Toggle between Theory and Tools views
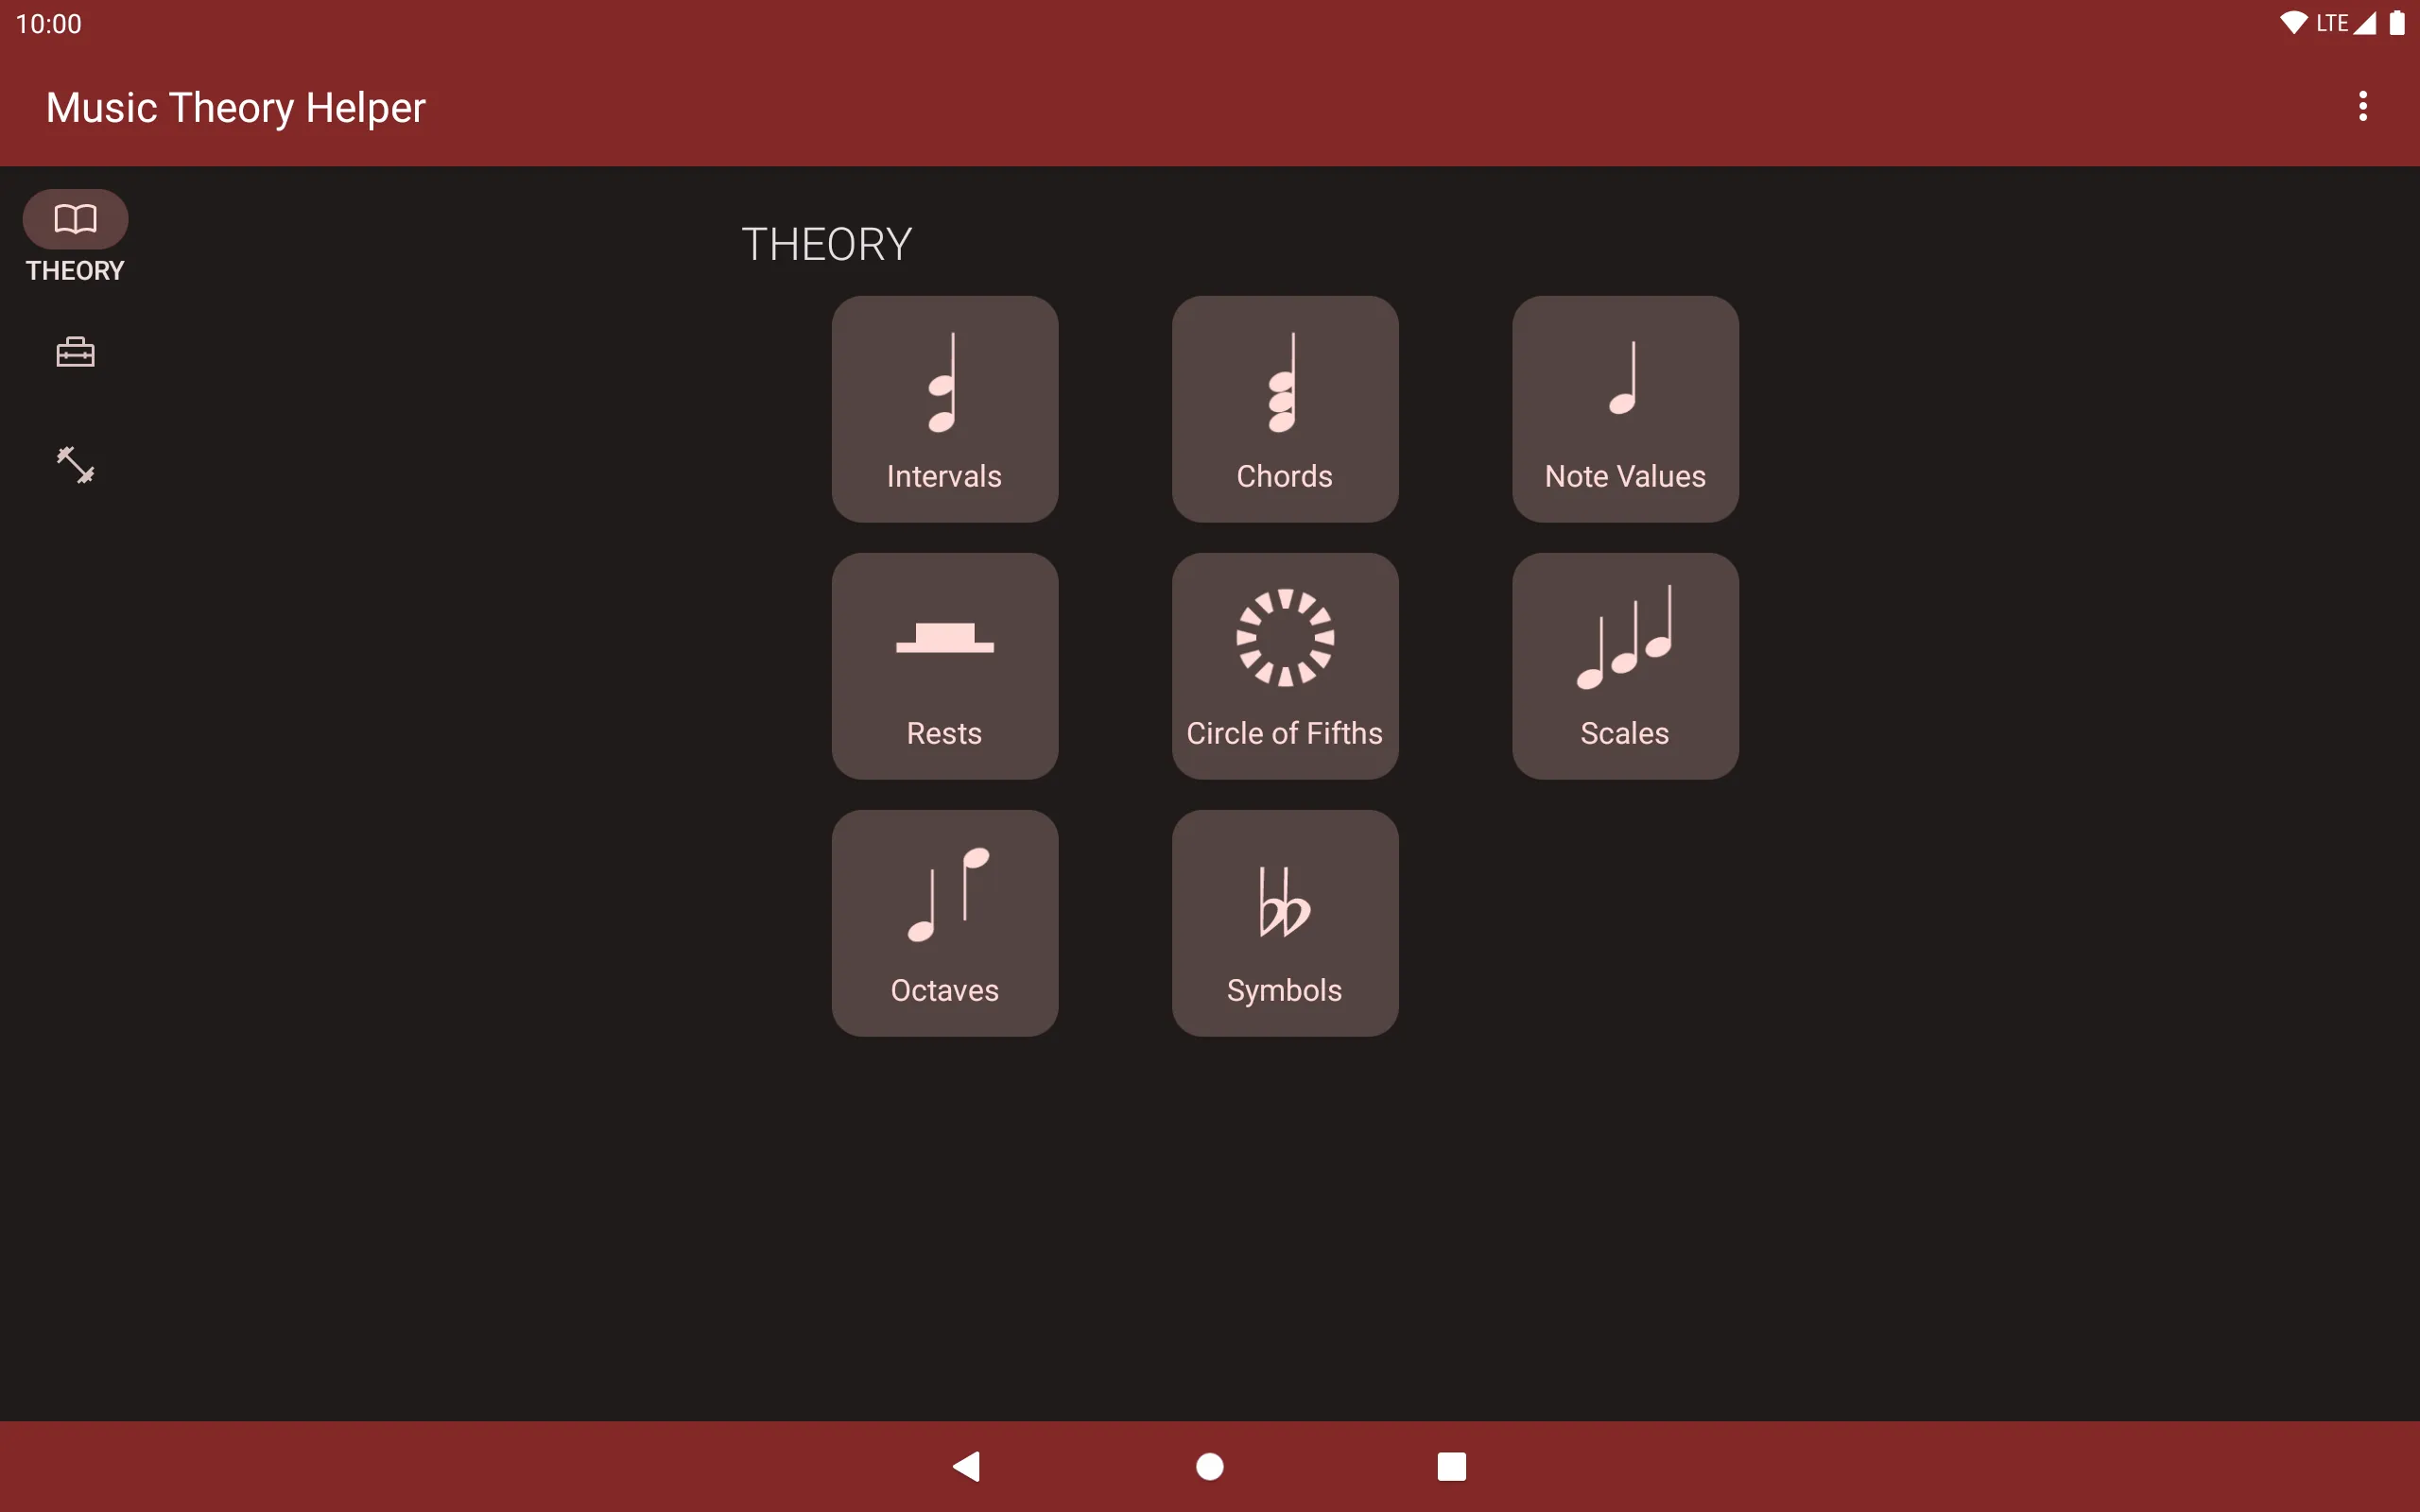Image resolution: width=2420 pixels, height=1512 pixels. click(x=73, y=353)
